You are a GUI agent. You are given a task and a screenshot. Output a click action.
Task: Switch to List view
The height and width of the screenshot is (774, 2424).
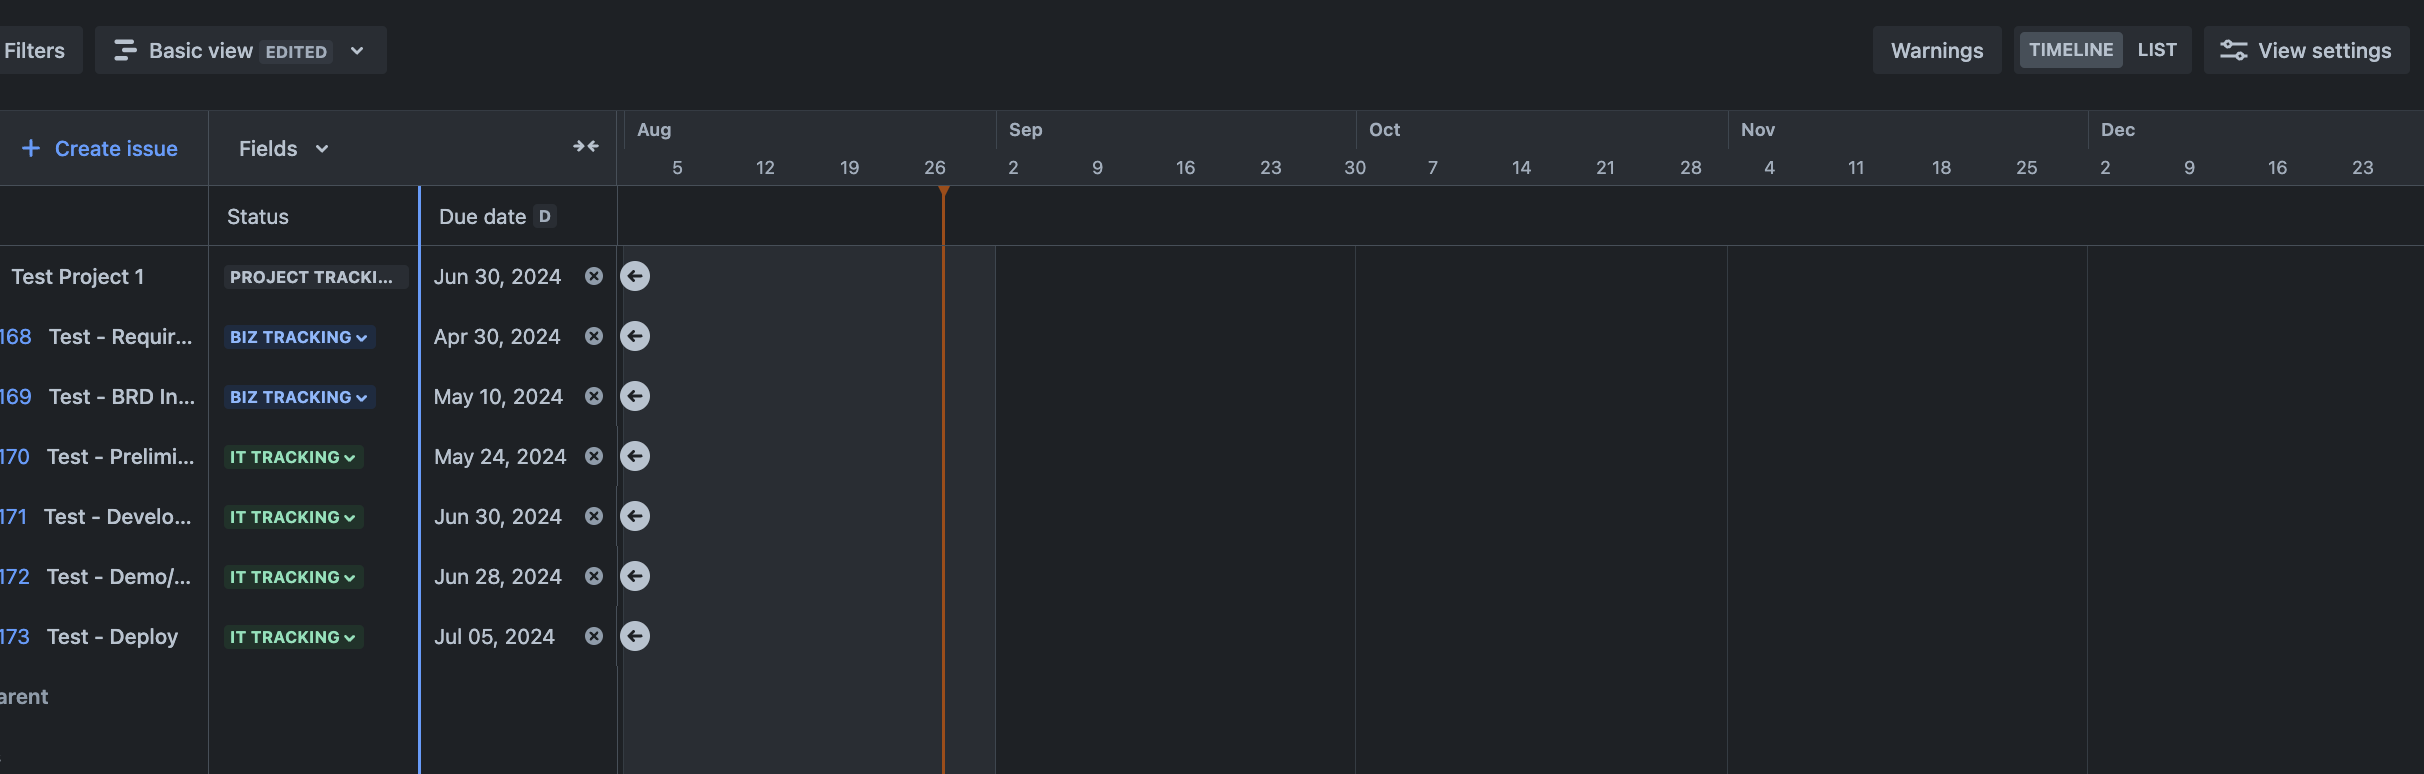point(2157,50)
